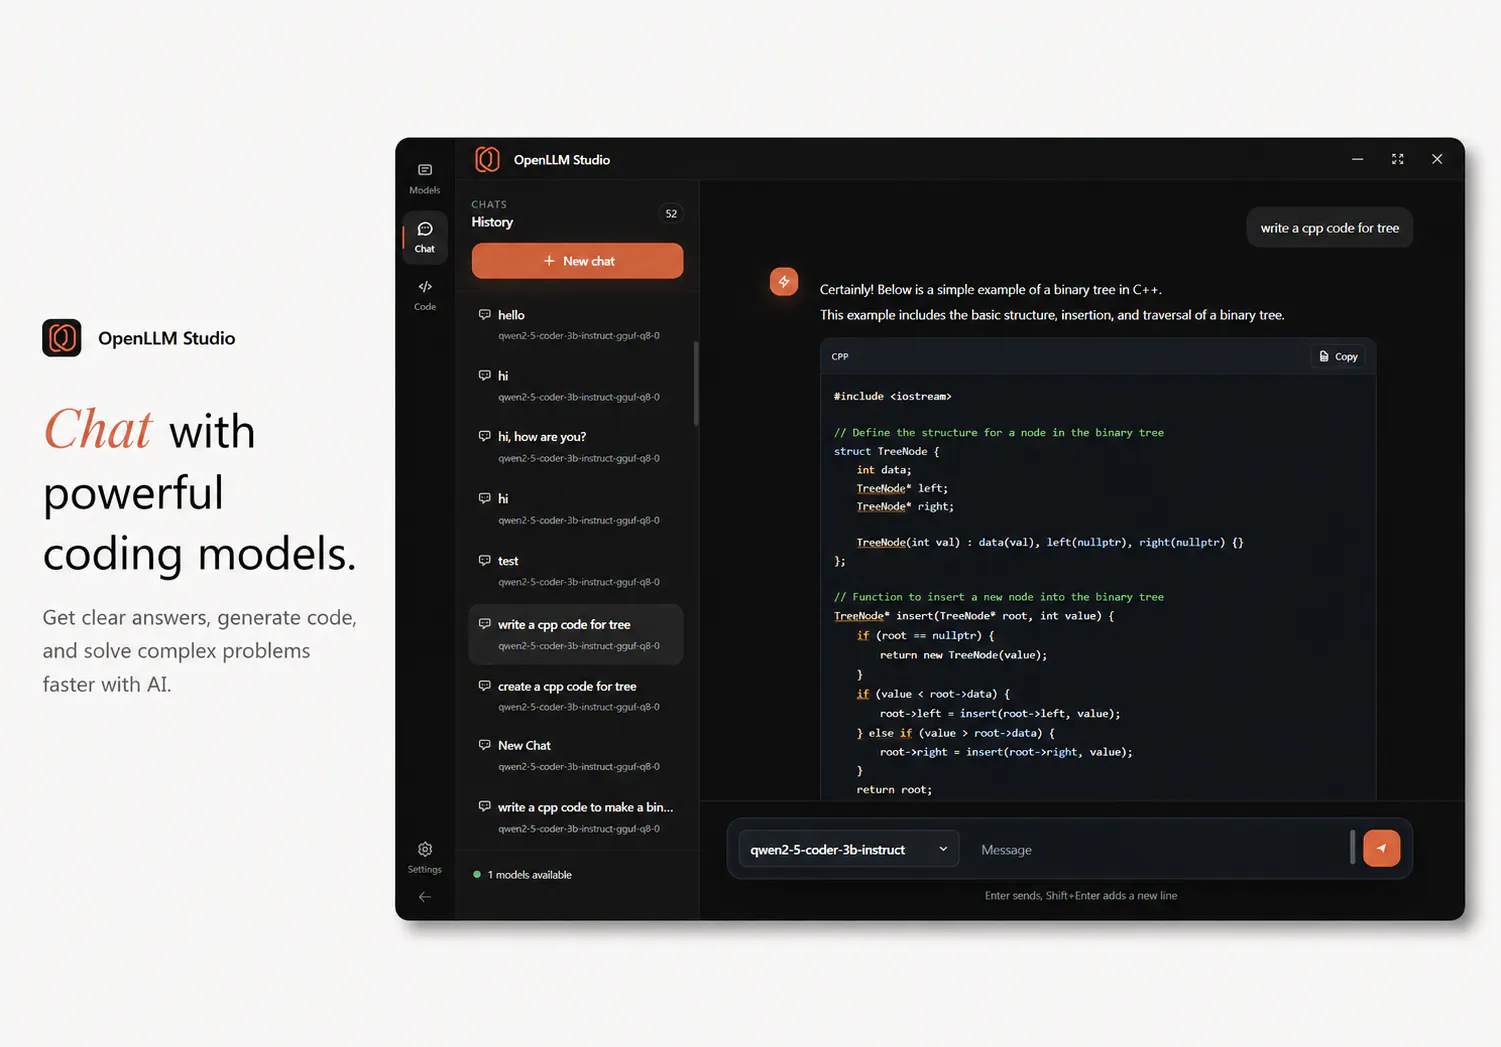
Task: Click the user message bubble "write a cpp code for tree"
Action: [1329, 228]
